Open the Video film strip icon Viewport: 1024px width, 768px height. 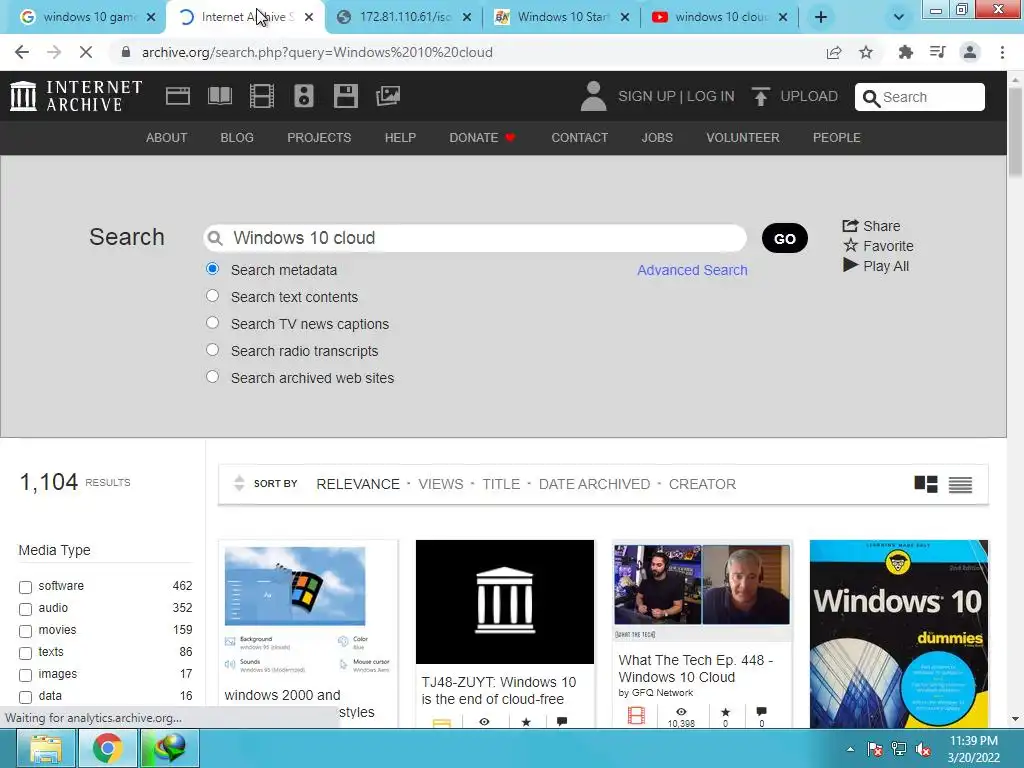[x=262, y=96]
